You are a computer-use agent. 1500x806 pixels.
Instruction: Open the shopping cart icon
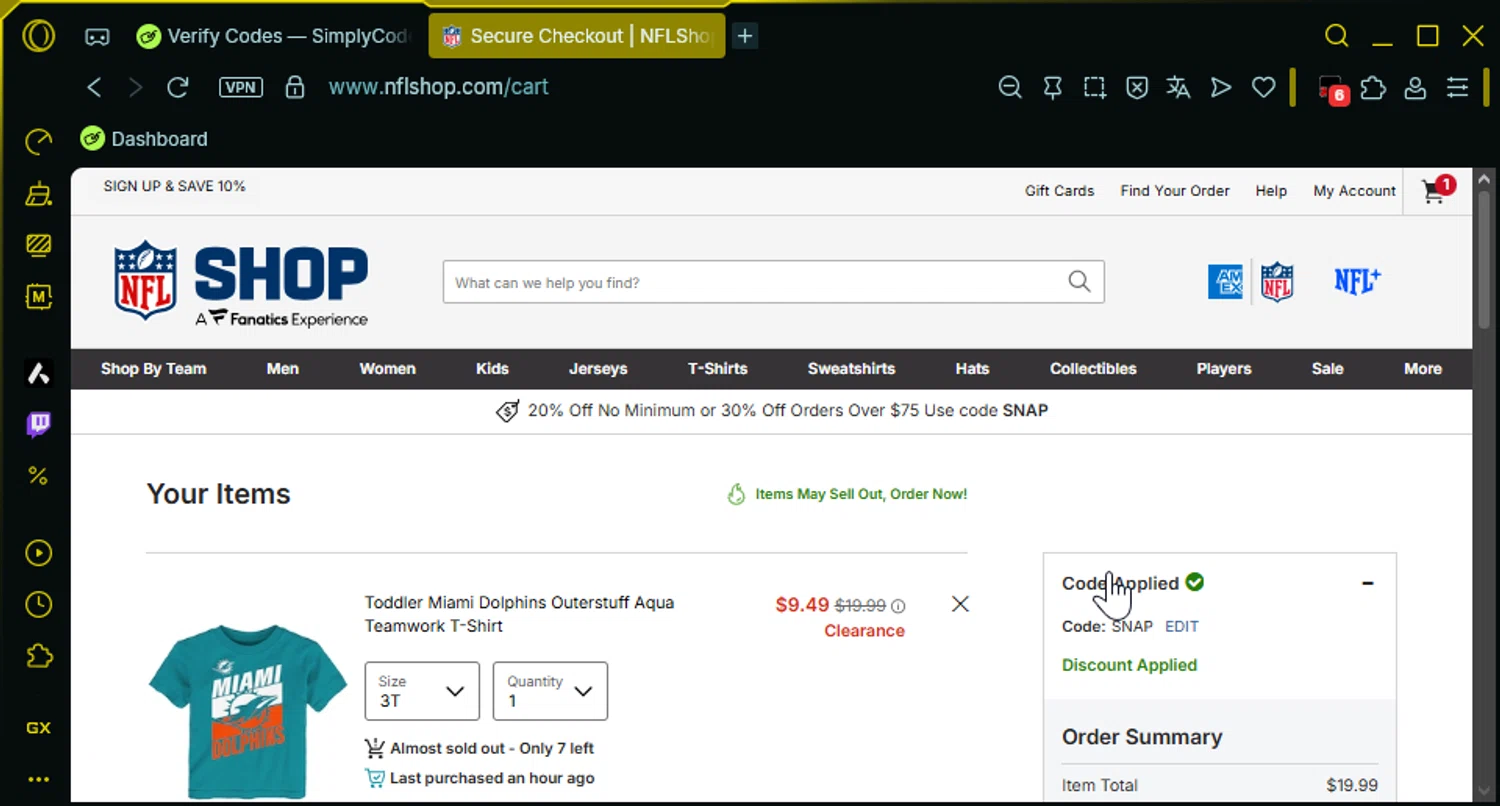(1437, 190)
